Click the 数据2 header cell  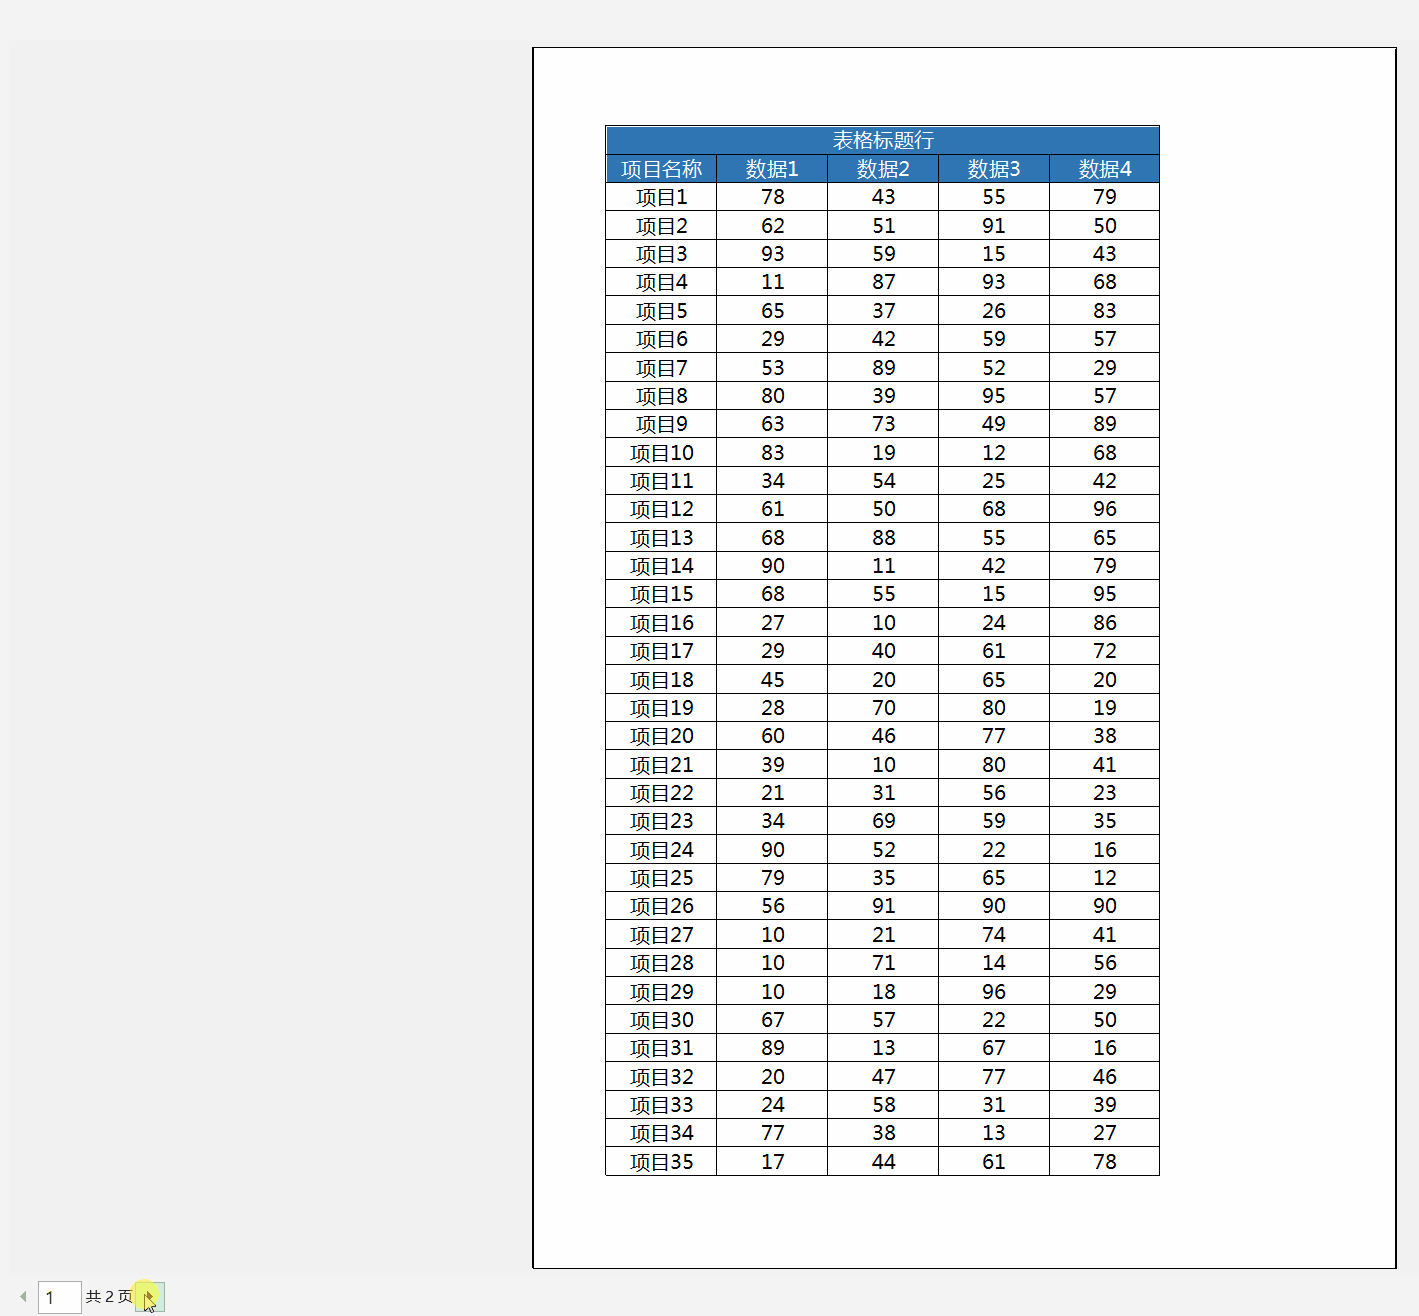coord(883,169)
